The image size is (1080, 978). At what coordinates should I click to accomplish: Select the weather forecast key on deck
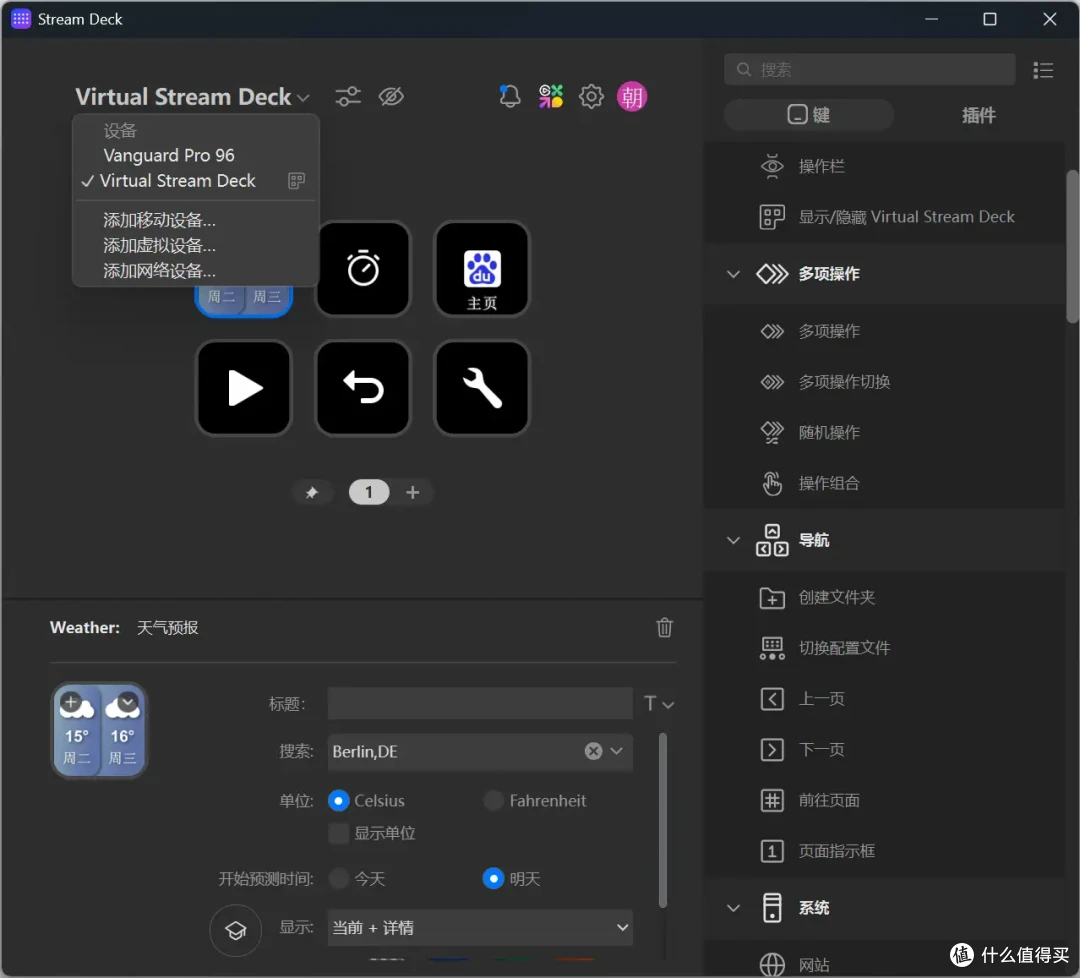[244, 300]
